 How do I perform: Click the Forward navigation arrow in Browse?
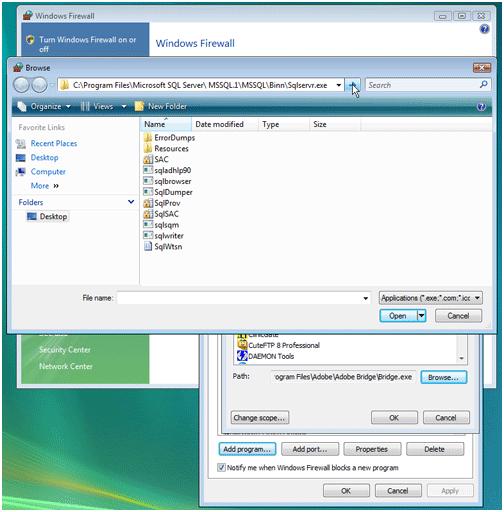point(40,85)
